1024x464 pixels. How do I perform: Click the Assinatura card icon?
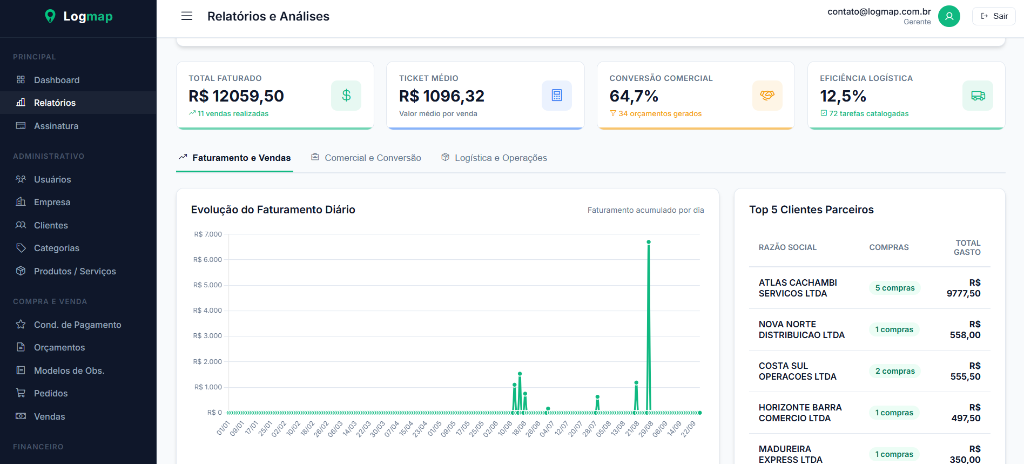tap(21, 125)
